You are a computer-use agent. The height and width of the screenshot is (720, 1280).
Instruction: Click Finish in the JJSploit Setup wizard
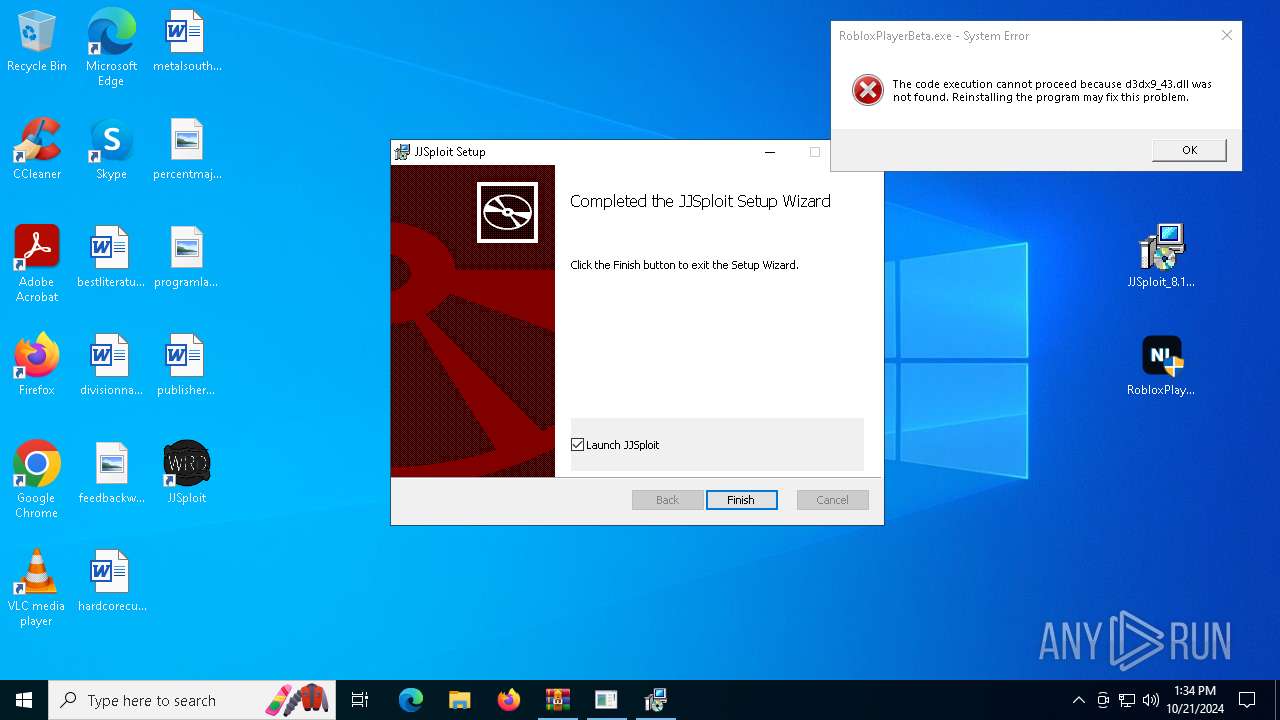pos(741,500)
